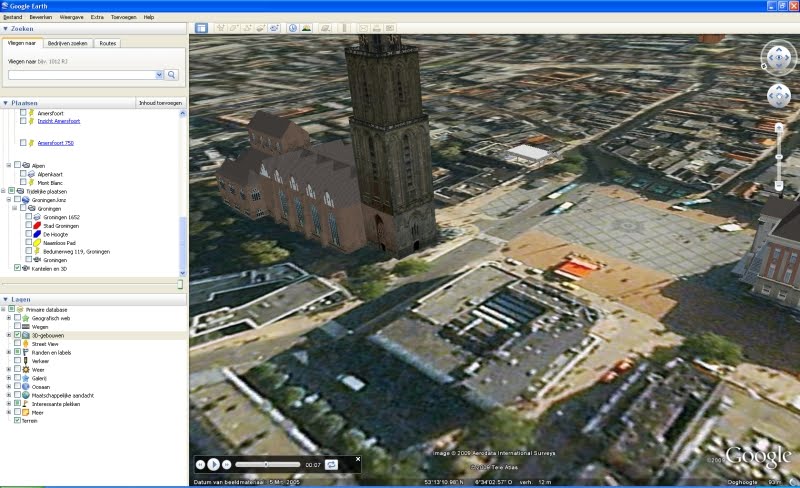The width and height of the screenshot is (800, 488).
Task: Enable the Verkeer layer checkbox
Action: pyautogui.click(x=17, y=361)
